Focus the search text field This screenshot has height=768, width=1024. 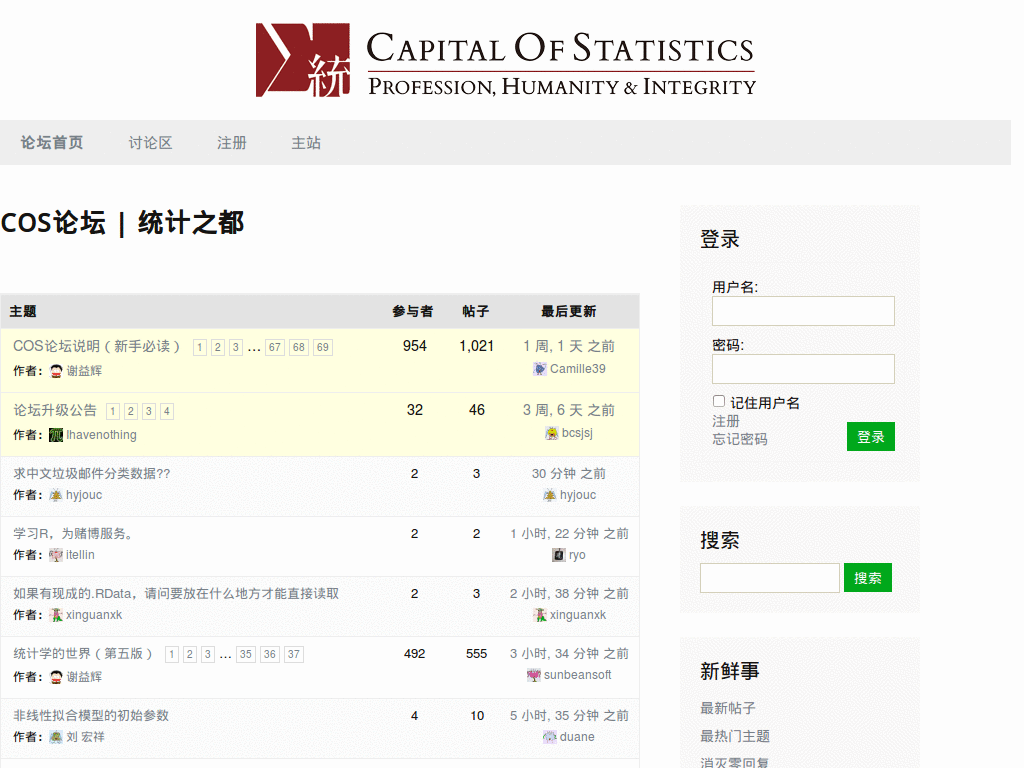pos(770,578)
